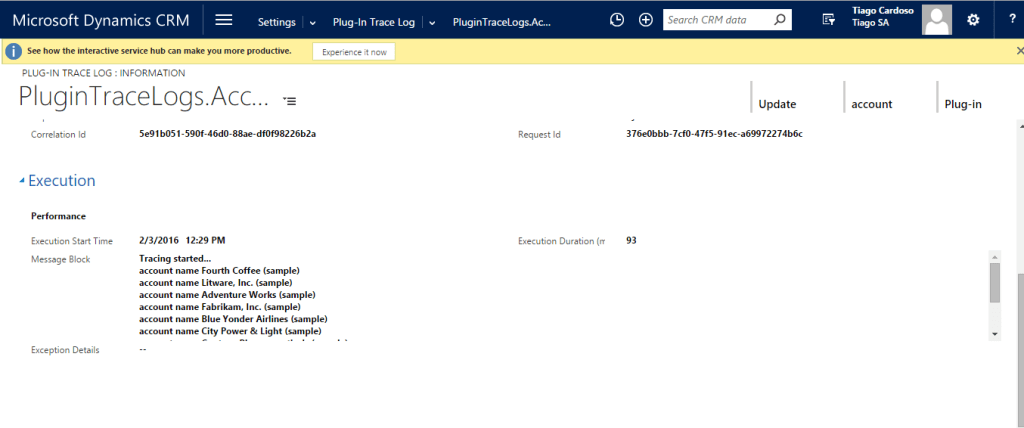Click the Message Block field label
Image resolution: width=1024 pixels, height=428 pixels.
[61, 259]
